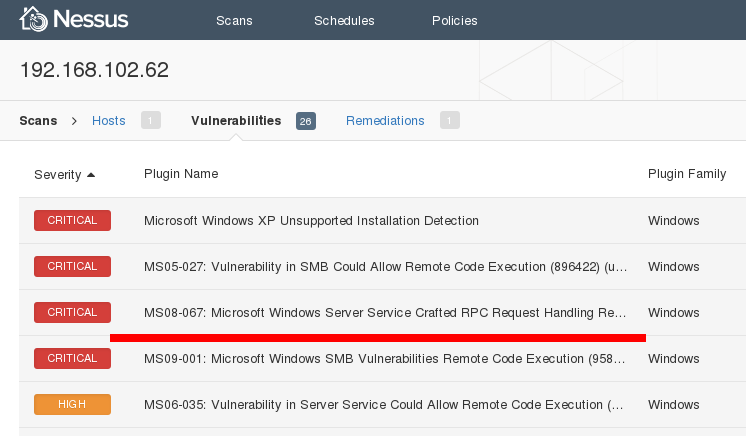Open the Policies menu
The width and height of the screenshot is (746, 436).
(454, 20)
